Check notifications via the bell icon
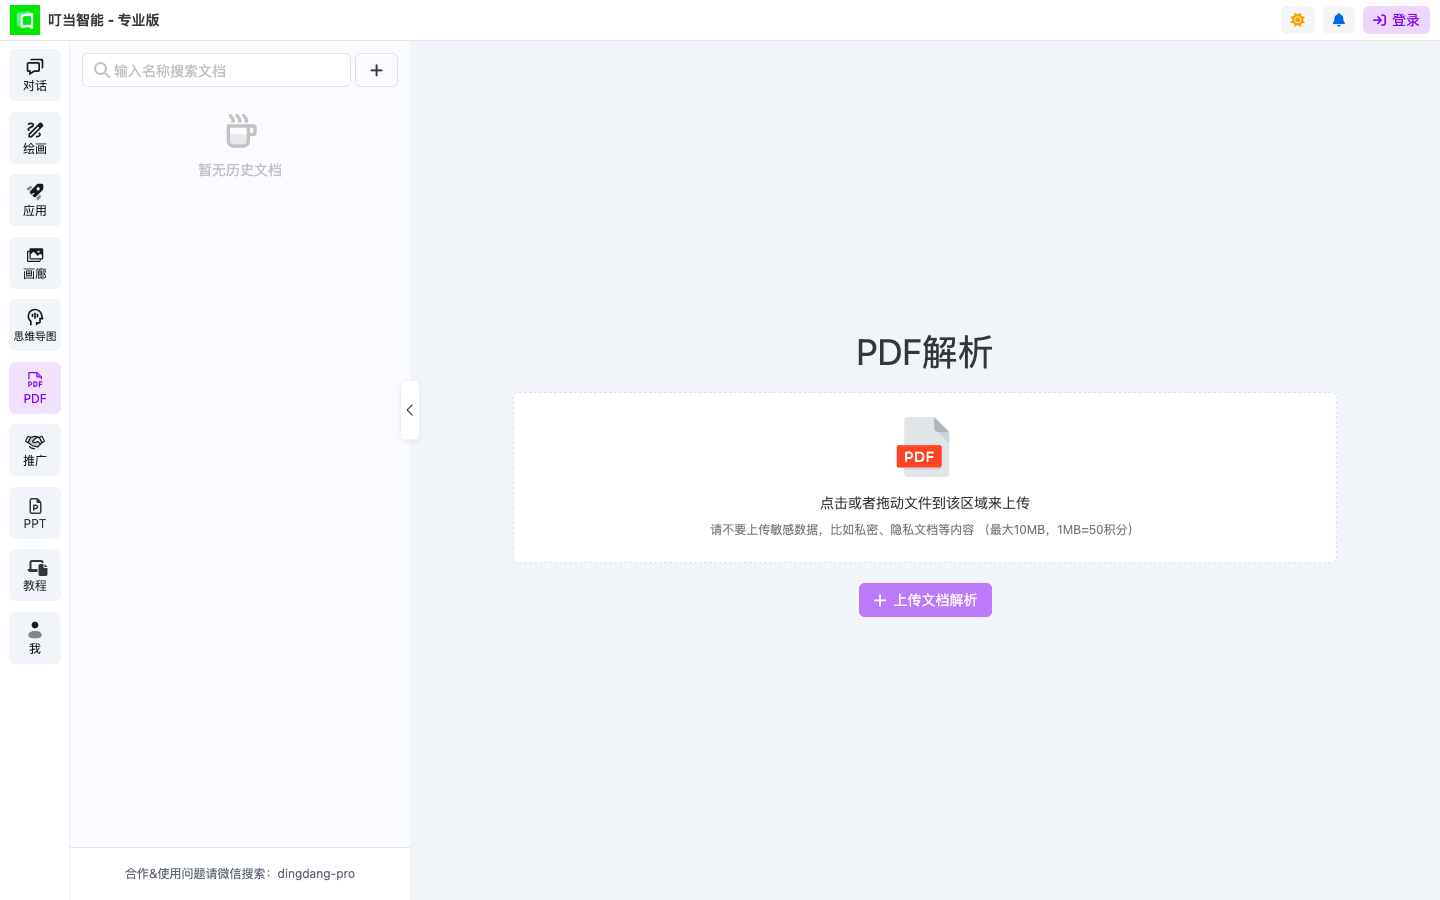The height and width of the screenshot is (900, 1440). tap(1338, 19)
